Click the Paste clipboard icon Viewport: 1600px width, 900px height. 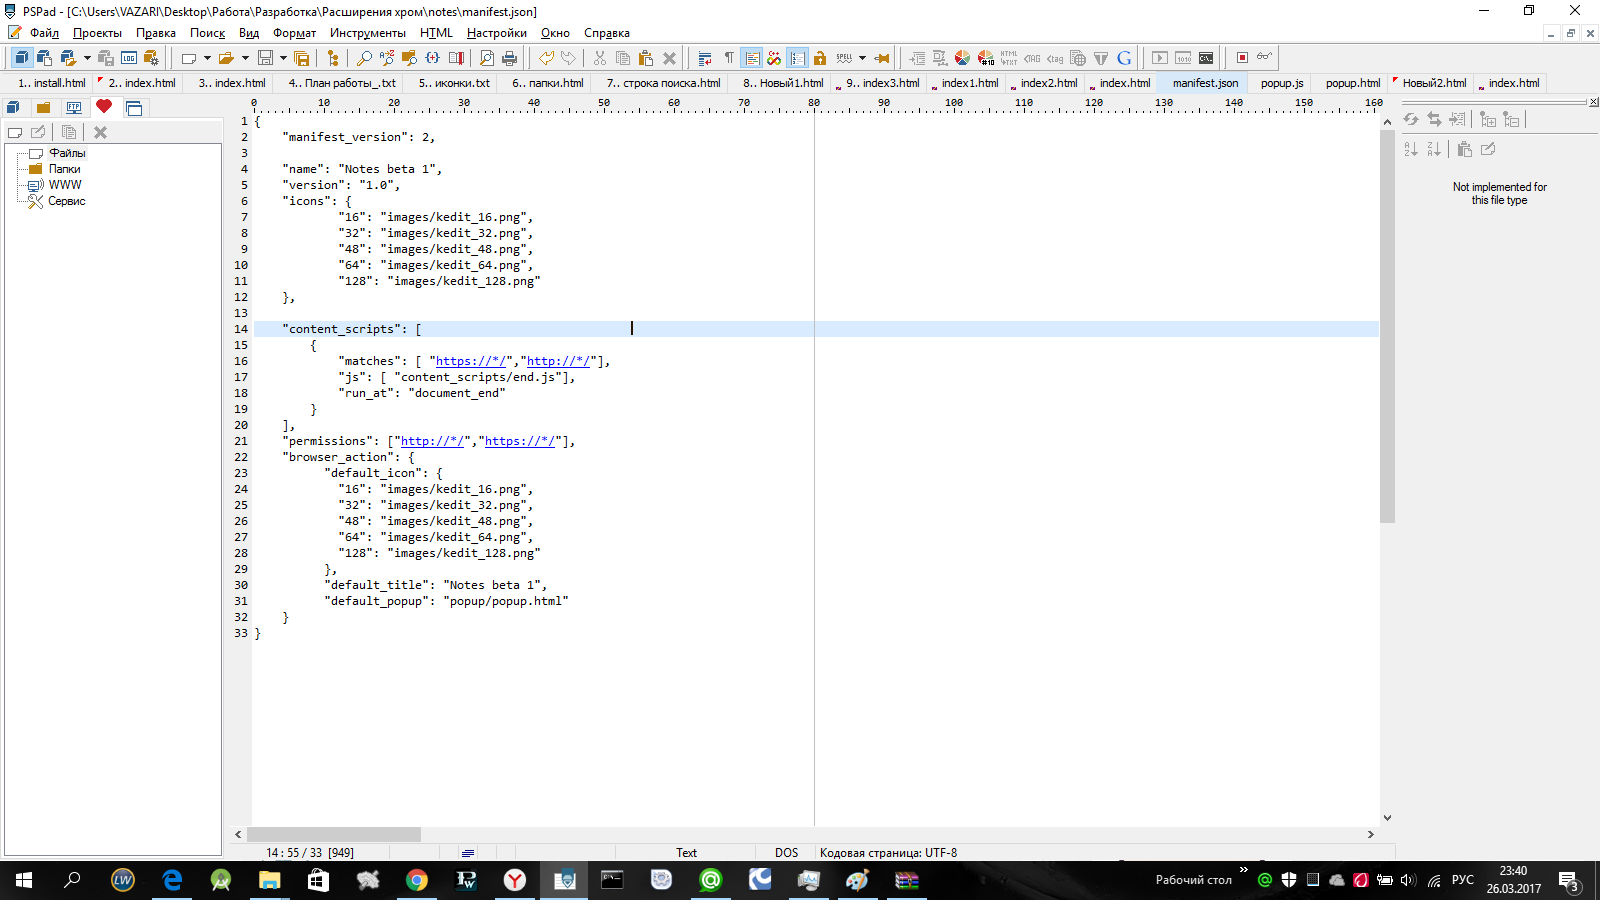(646, 58)
